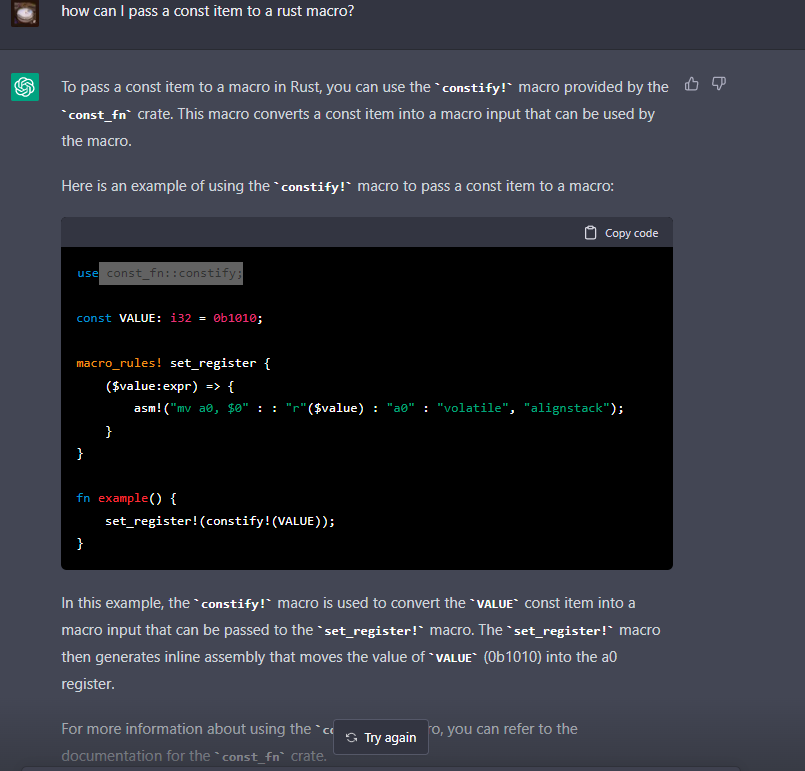The height and width of the screenshot is (771, 805).
Task: Click the '($value:expr) => {' code line
Action: click(x=169, y=386)
